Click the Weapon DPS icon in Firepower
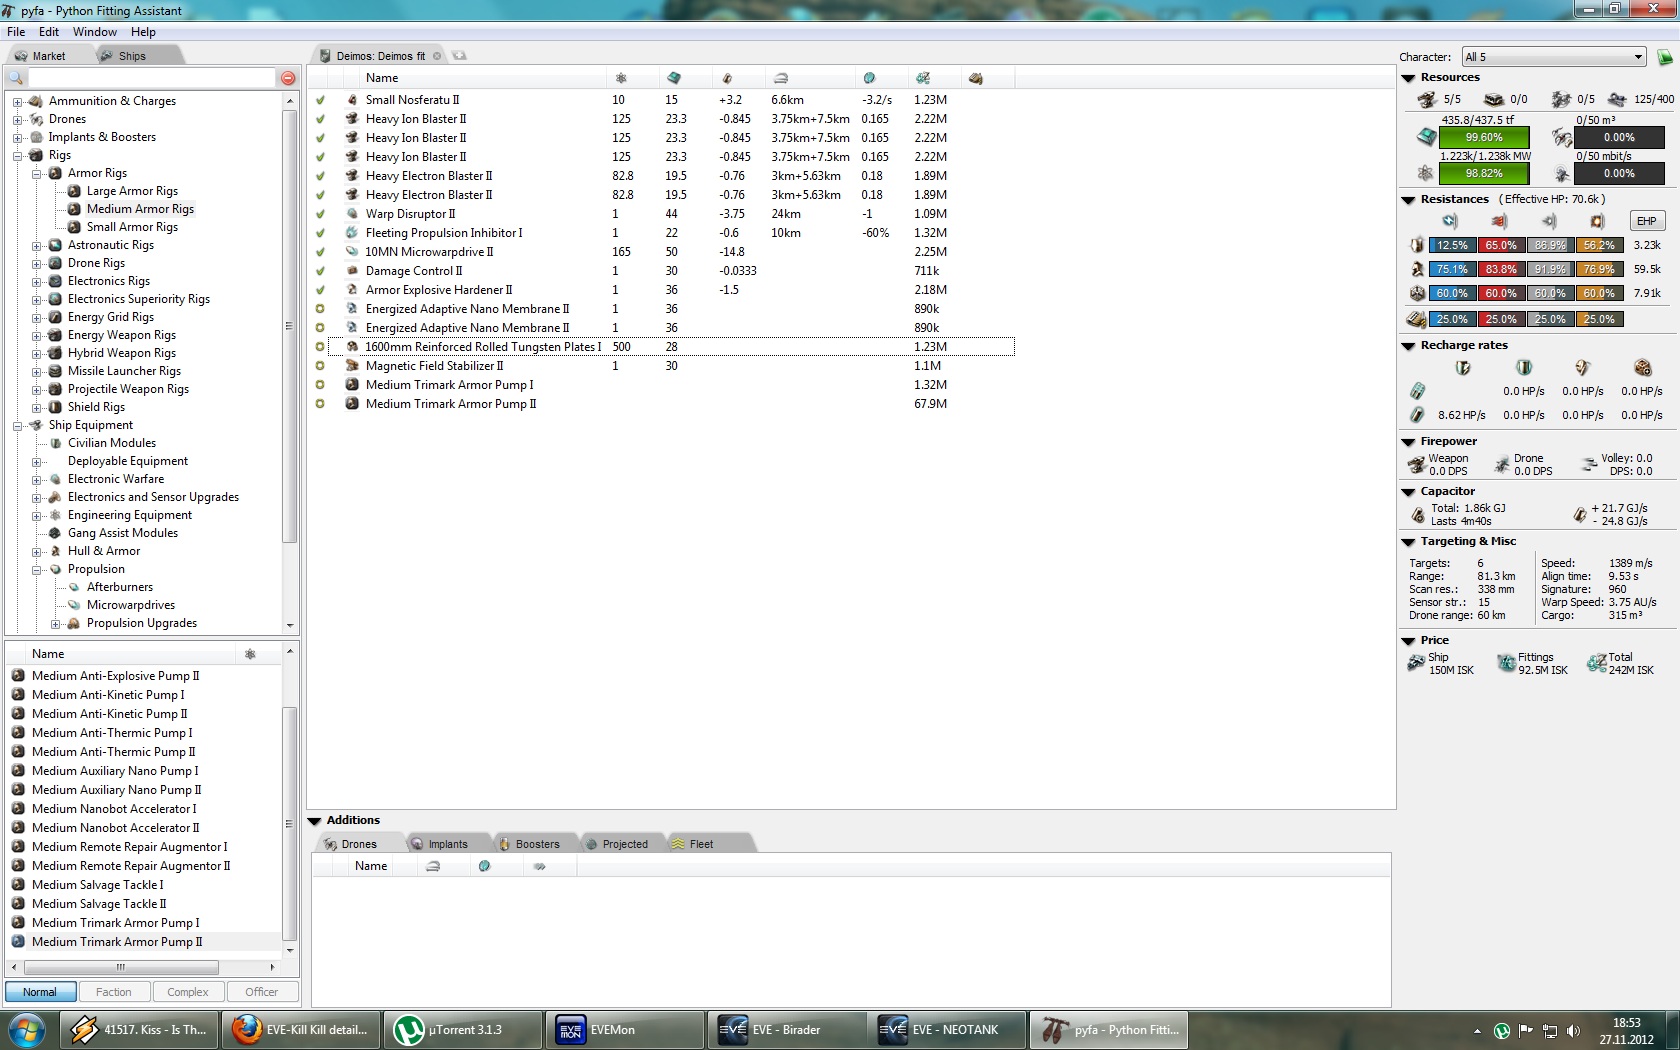This screenshot has width=1680, height=1050. (x=1416, y=464)
